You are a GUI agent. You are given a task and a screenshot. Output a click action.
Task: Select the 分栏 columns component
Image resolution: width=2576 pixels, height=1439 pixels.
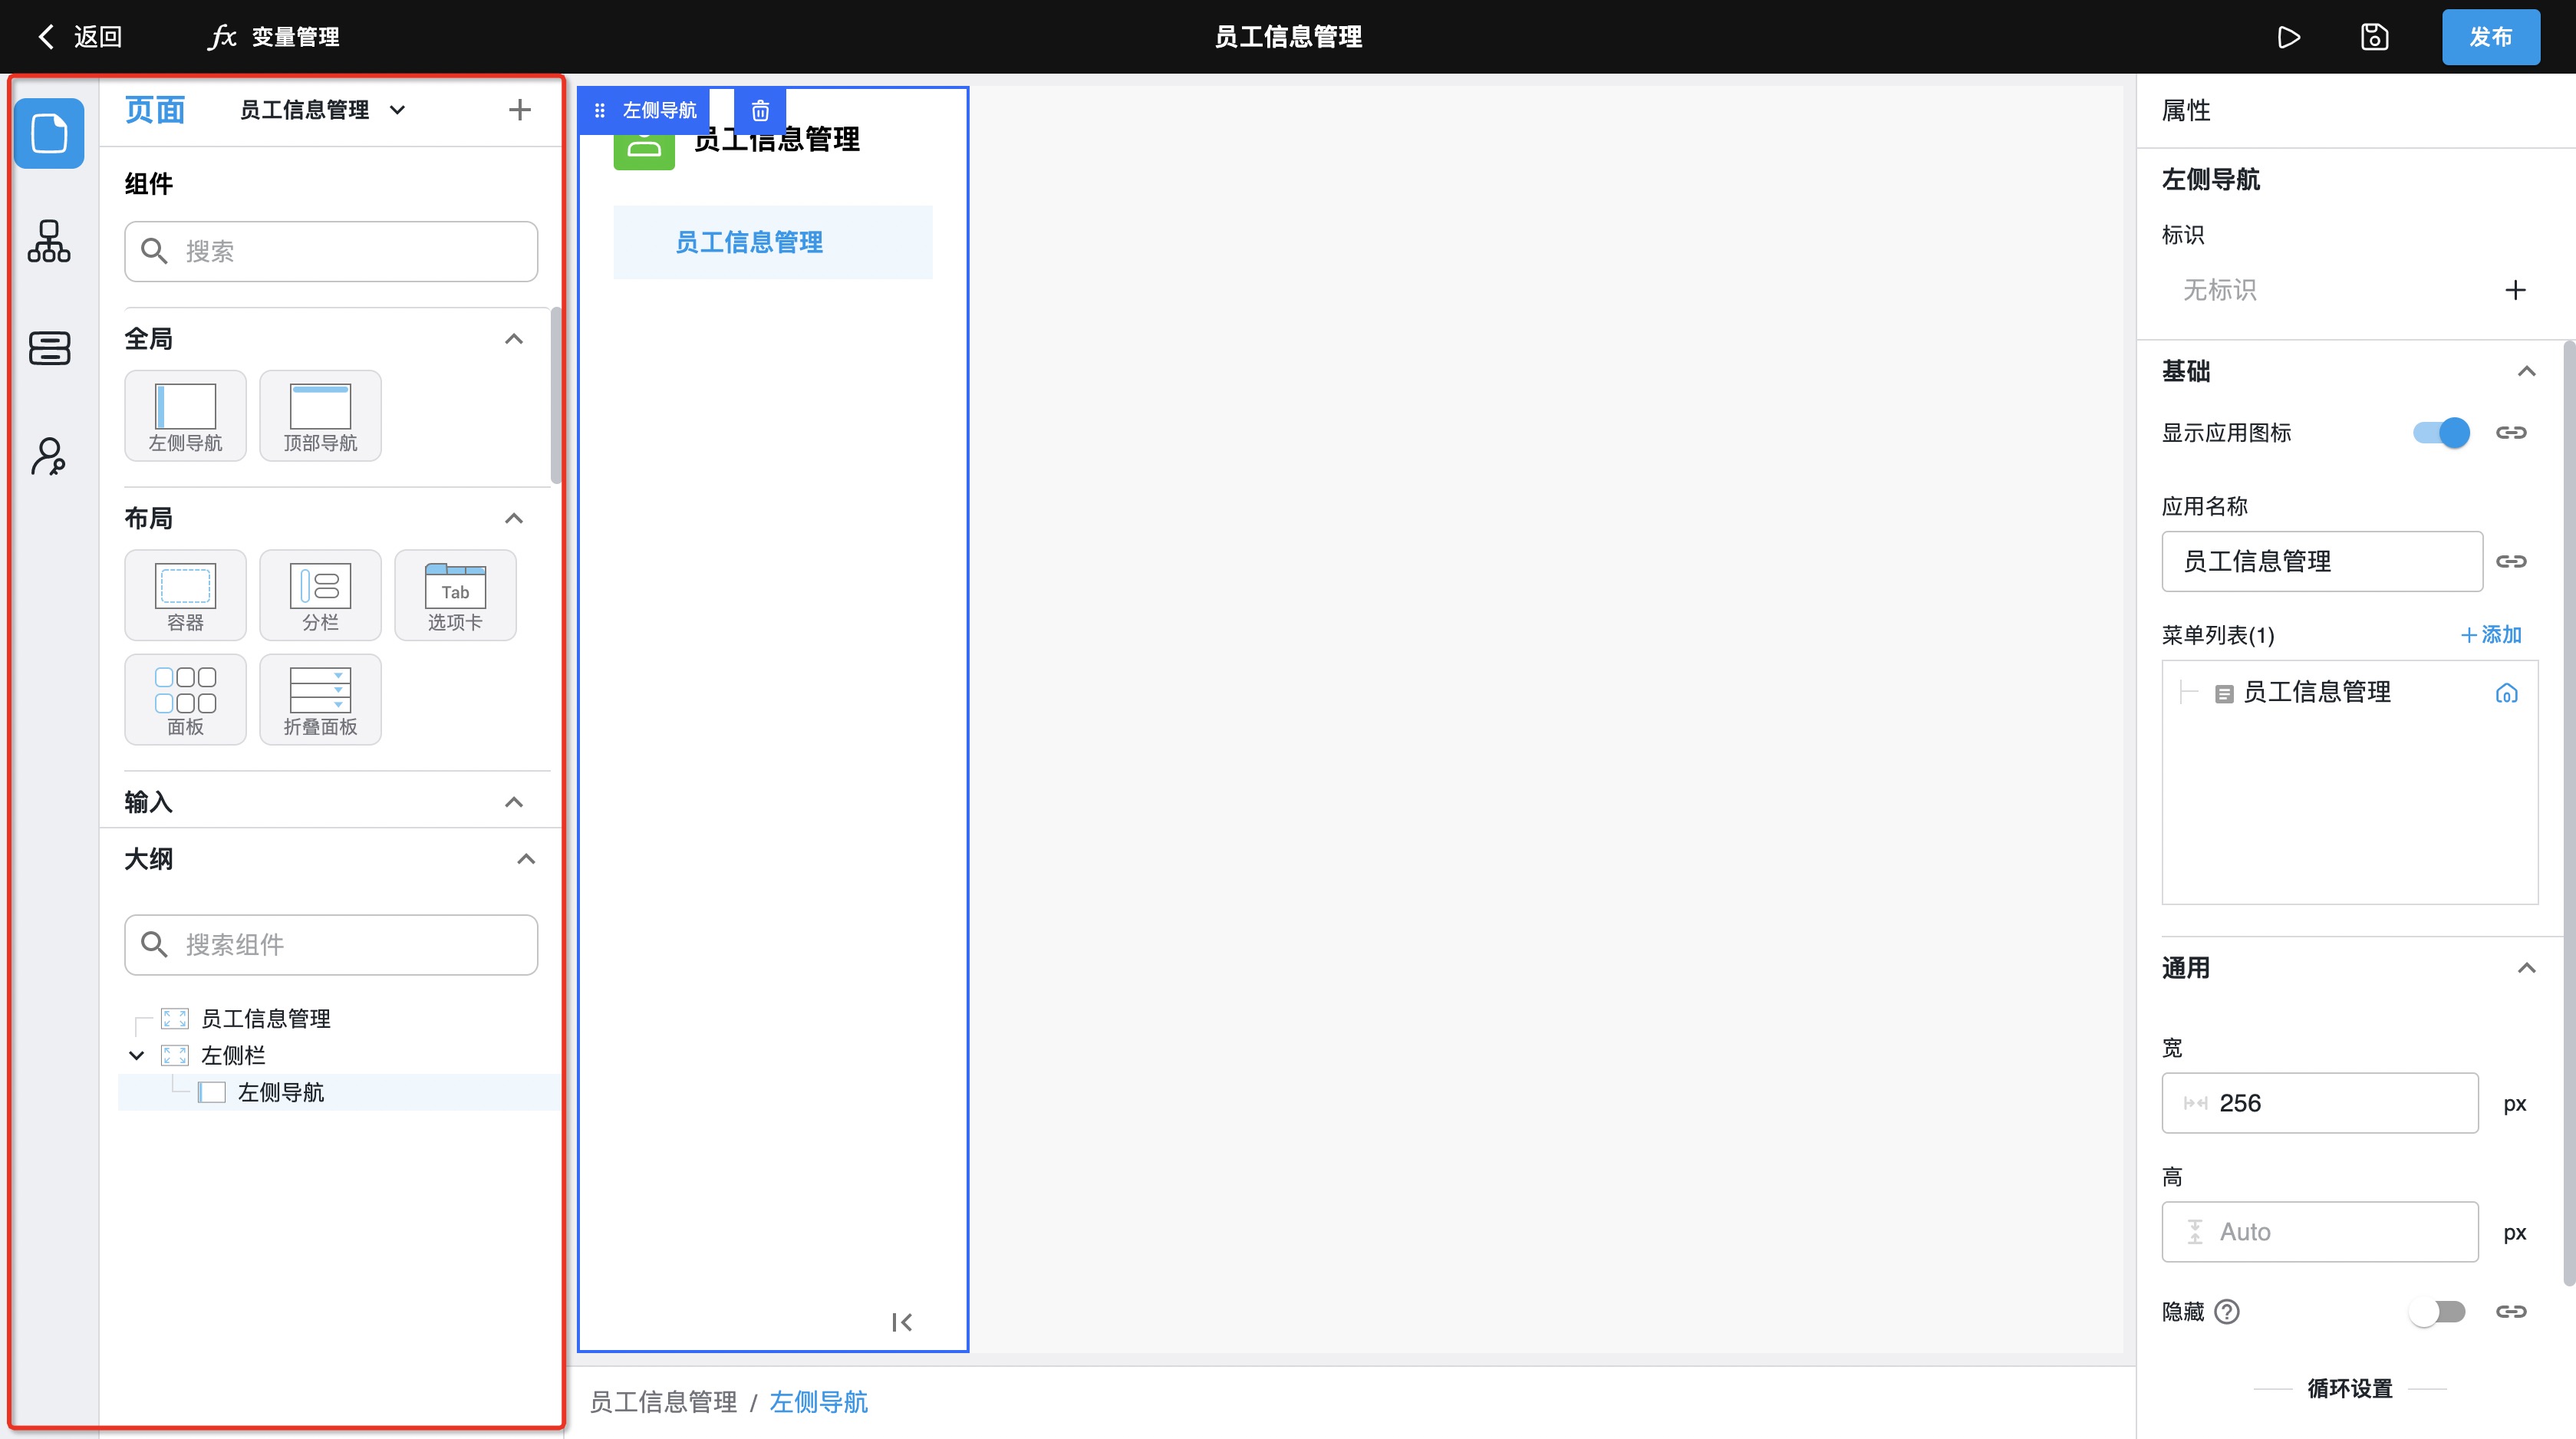(x=320, y=595)
